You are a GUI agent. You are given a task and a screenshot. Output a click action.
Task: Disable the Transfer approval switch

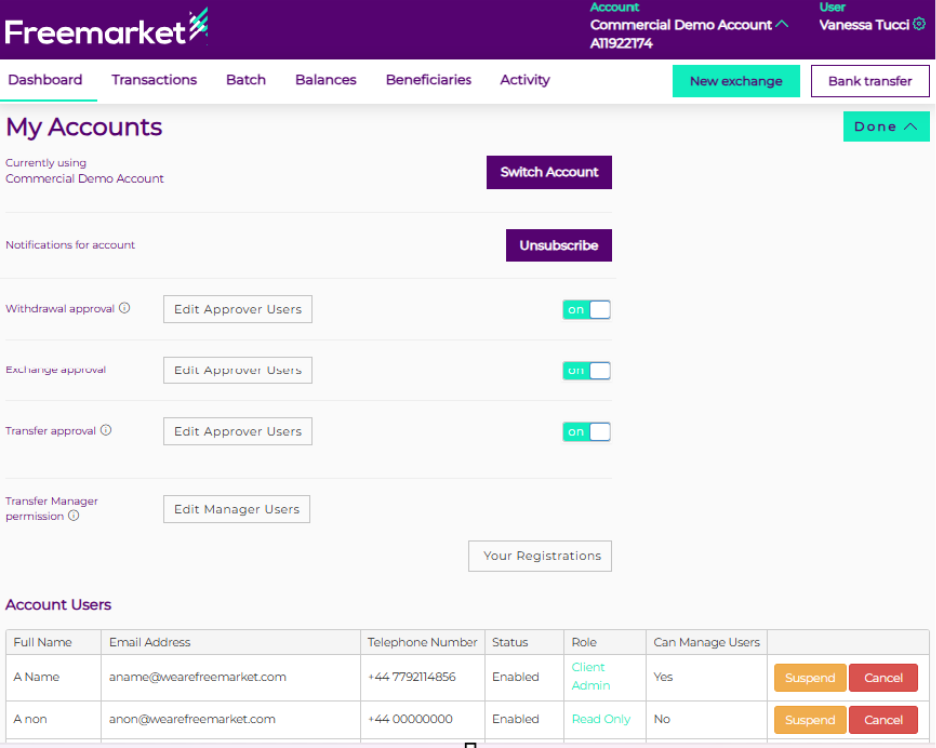pos(586,432)
